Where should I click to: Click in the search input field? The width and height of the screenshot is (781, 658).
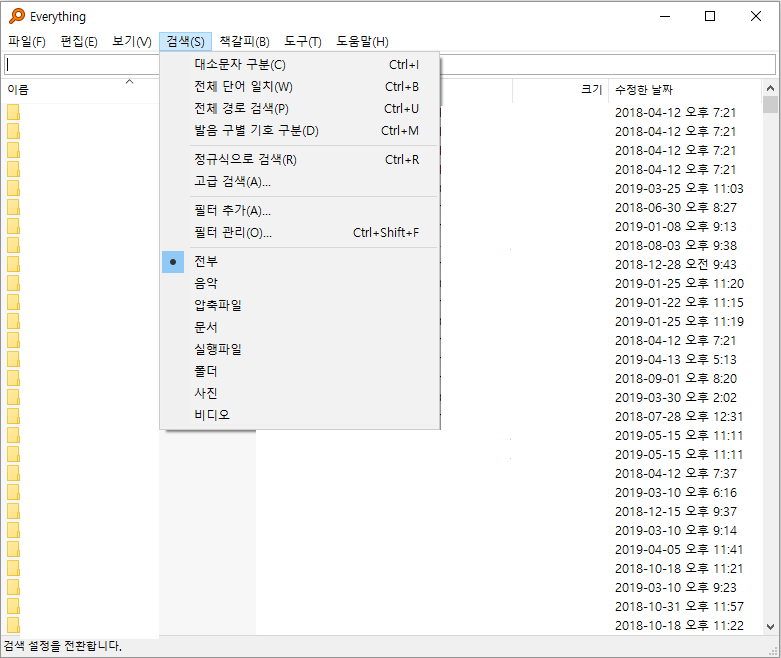click(390, 65)
